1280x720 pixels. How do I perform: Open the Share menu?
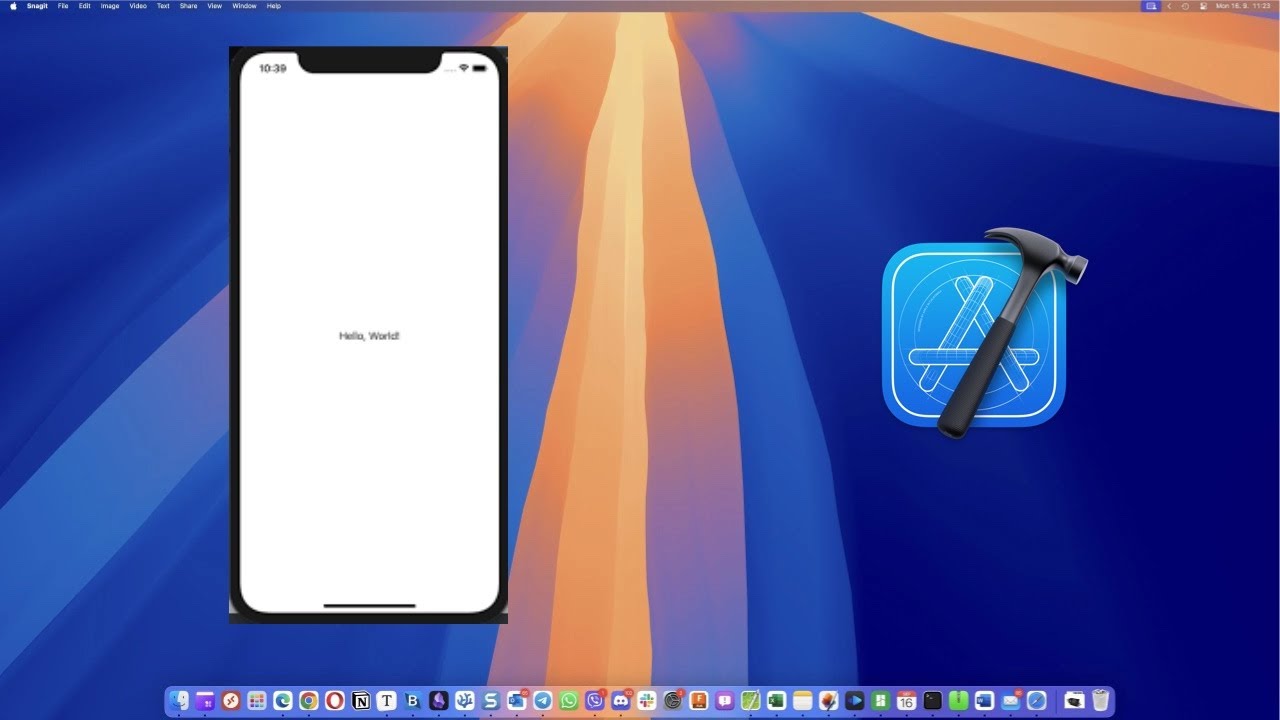188,6
